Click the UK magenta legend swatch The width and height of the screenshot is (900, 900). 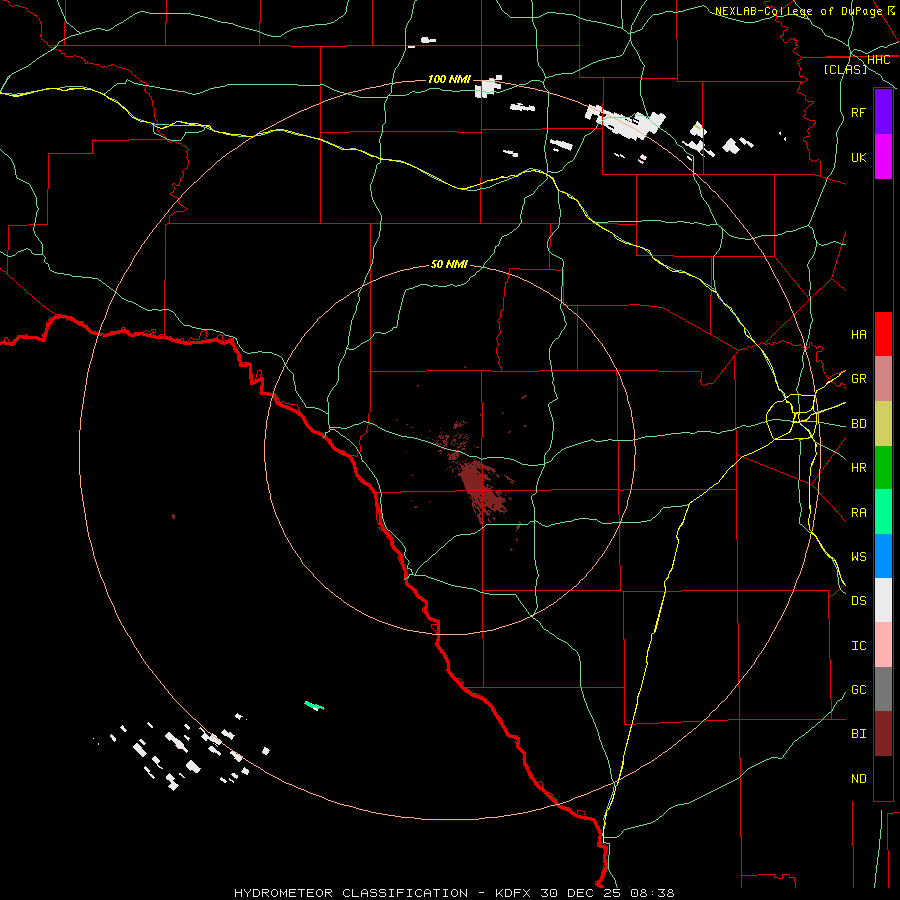point(883,157)
